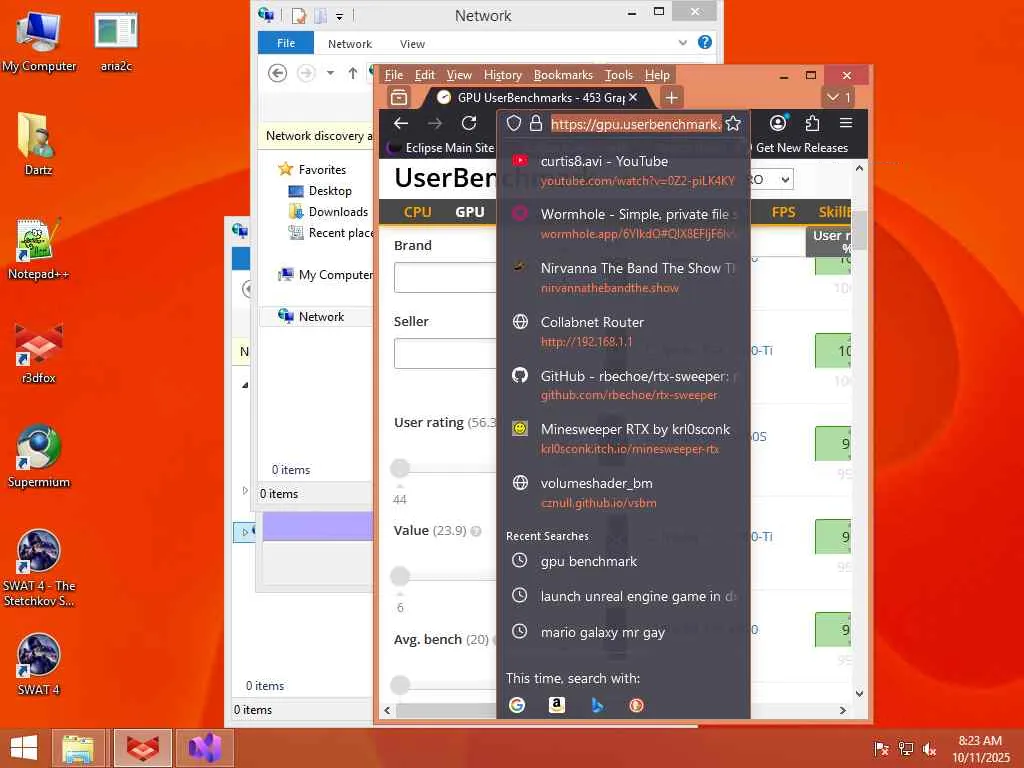This screenshot has width=1024, height=768.
Task: Open the browser hamburger menu
Action: [846, 123]
